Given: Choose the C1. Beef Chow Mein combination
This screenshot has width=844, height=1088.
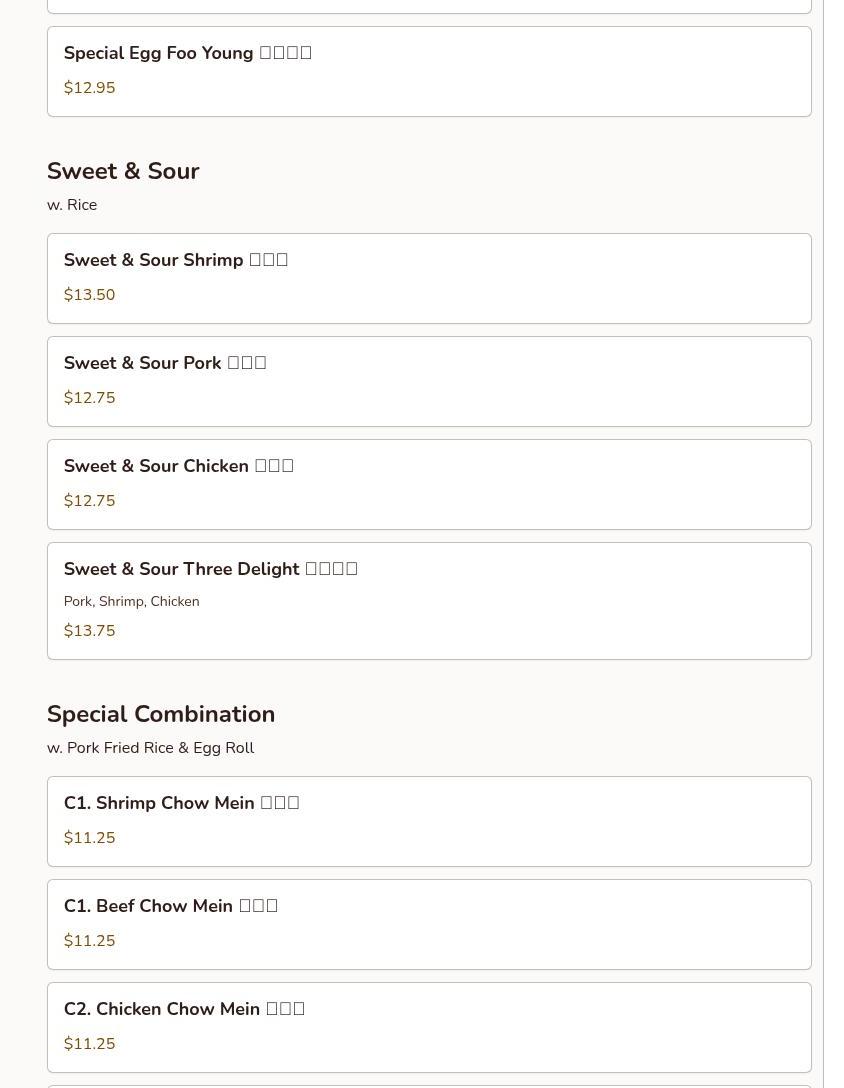Looking at the screenshot, I should (x=170, y=907).
